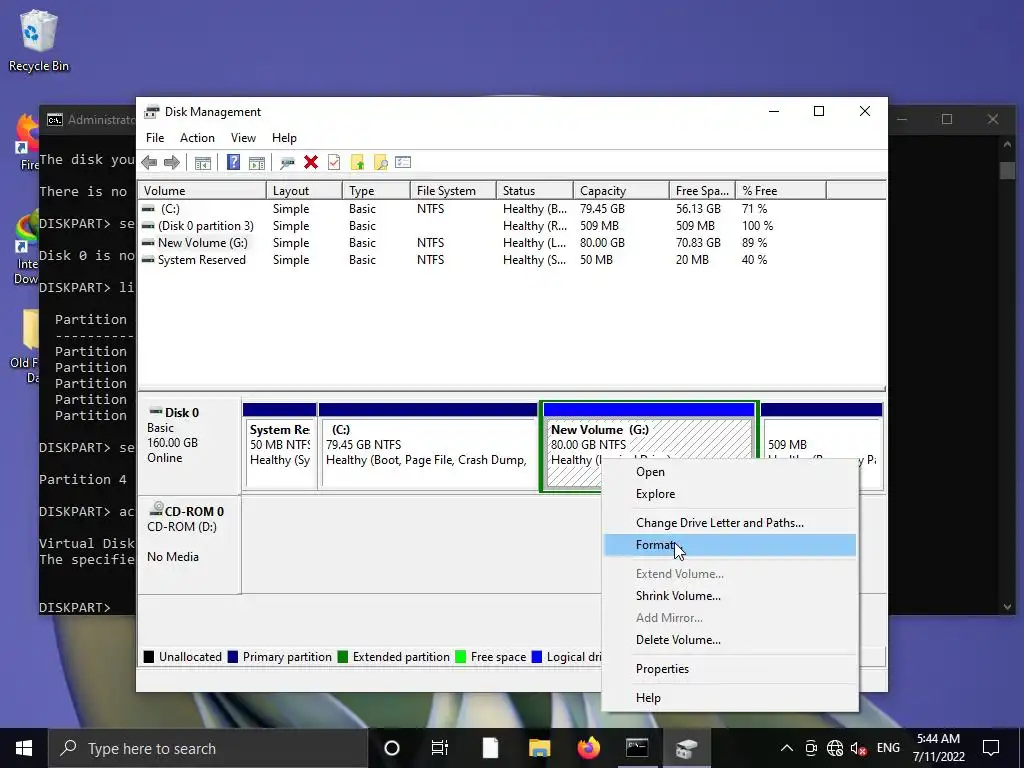
Task: Choose Properties from the context menu
Action: coord(729,669)
